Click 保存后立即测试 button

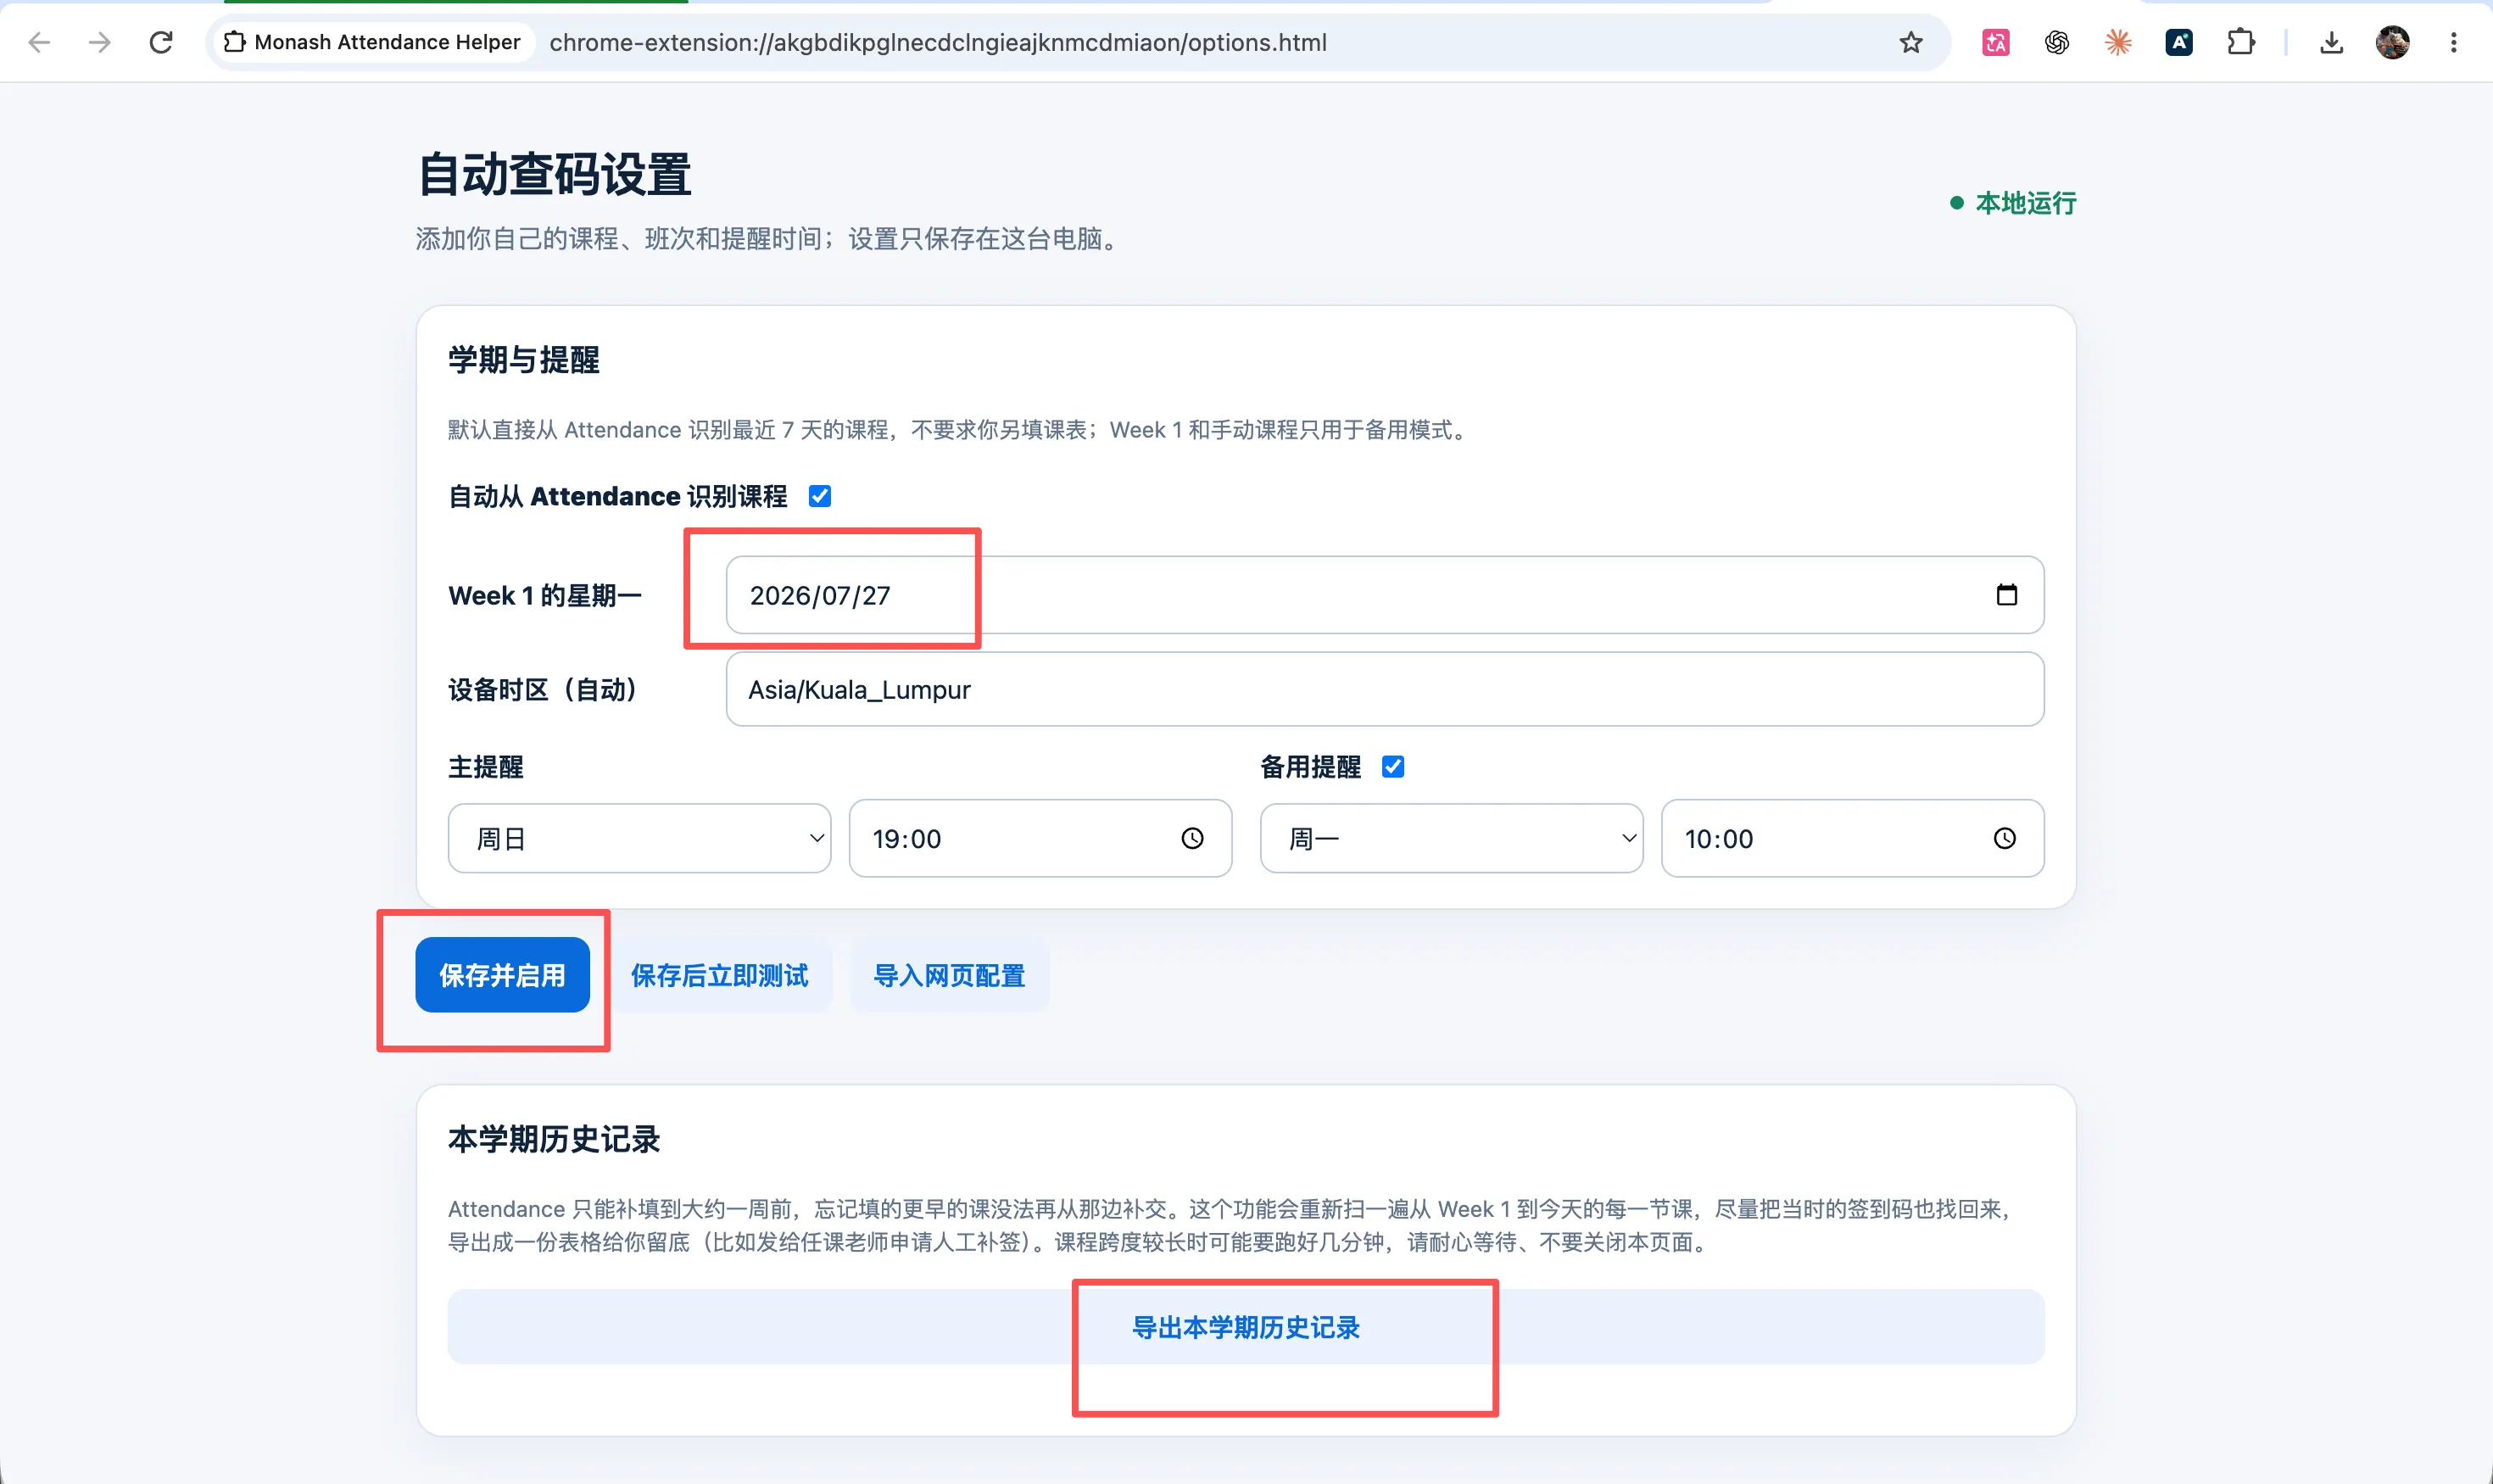pyautogui.click(x=719, y=975)
